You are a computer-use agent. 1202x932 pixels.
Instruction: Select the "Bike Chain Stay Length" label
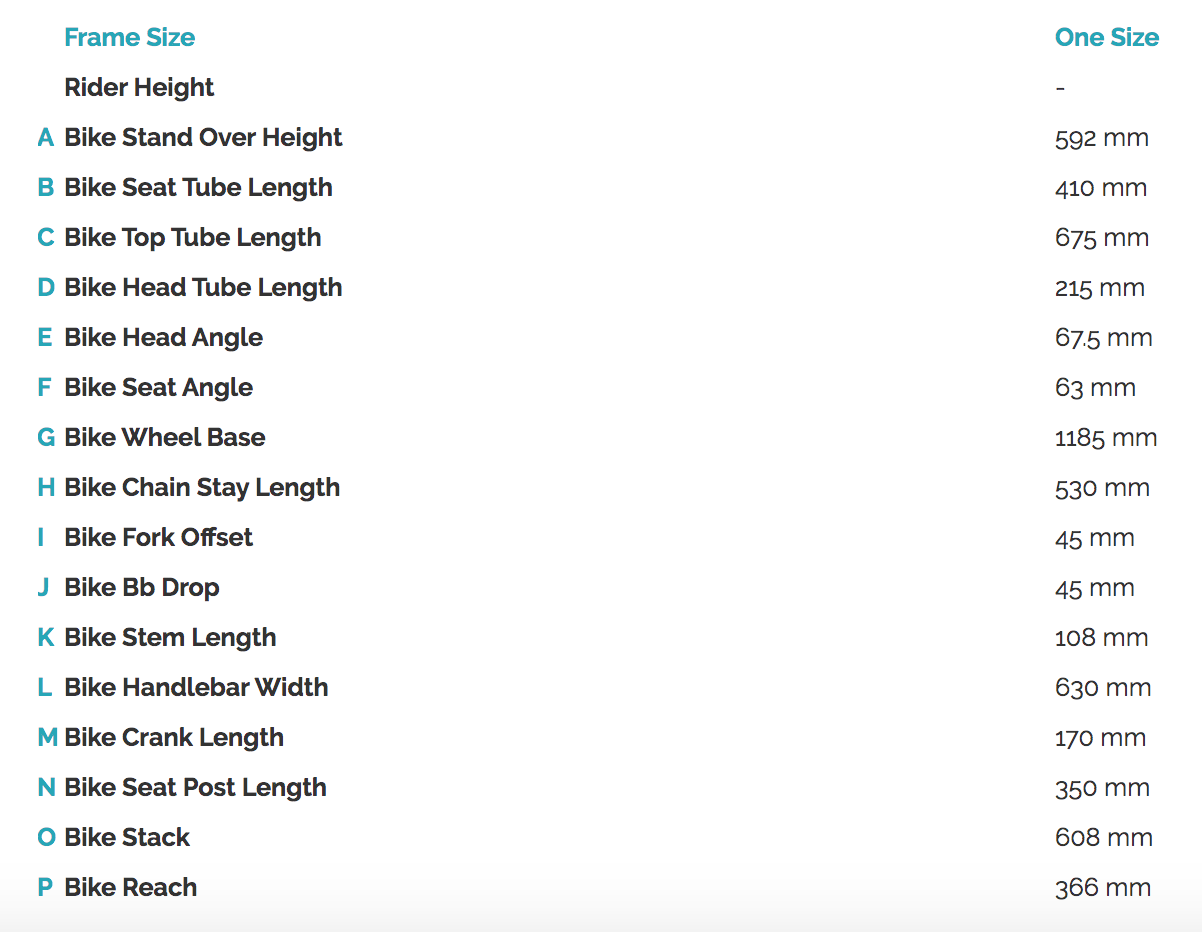pyautogui.click(x=202, y=488)
